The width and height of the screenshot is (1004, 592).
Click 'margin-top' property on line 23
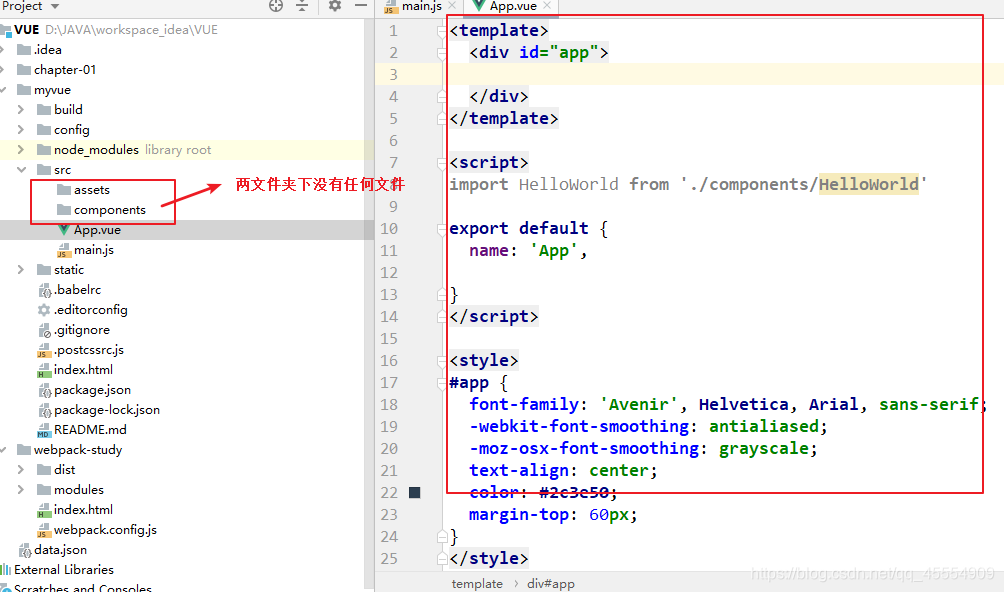[x=519, y=515]
